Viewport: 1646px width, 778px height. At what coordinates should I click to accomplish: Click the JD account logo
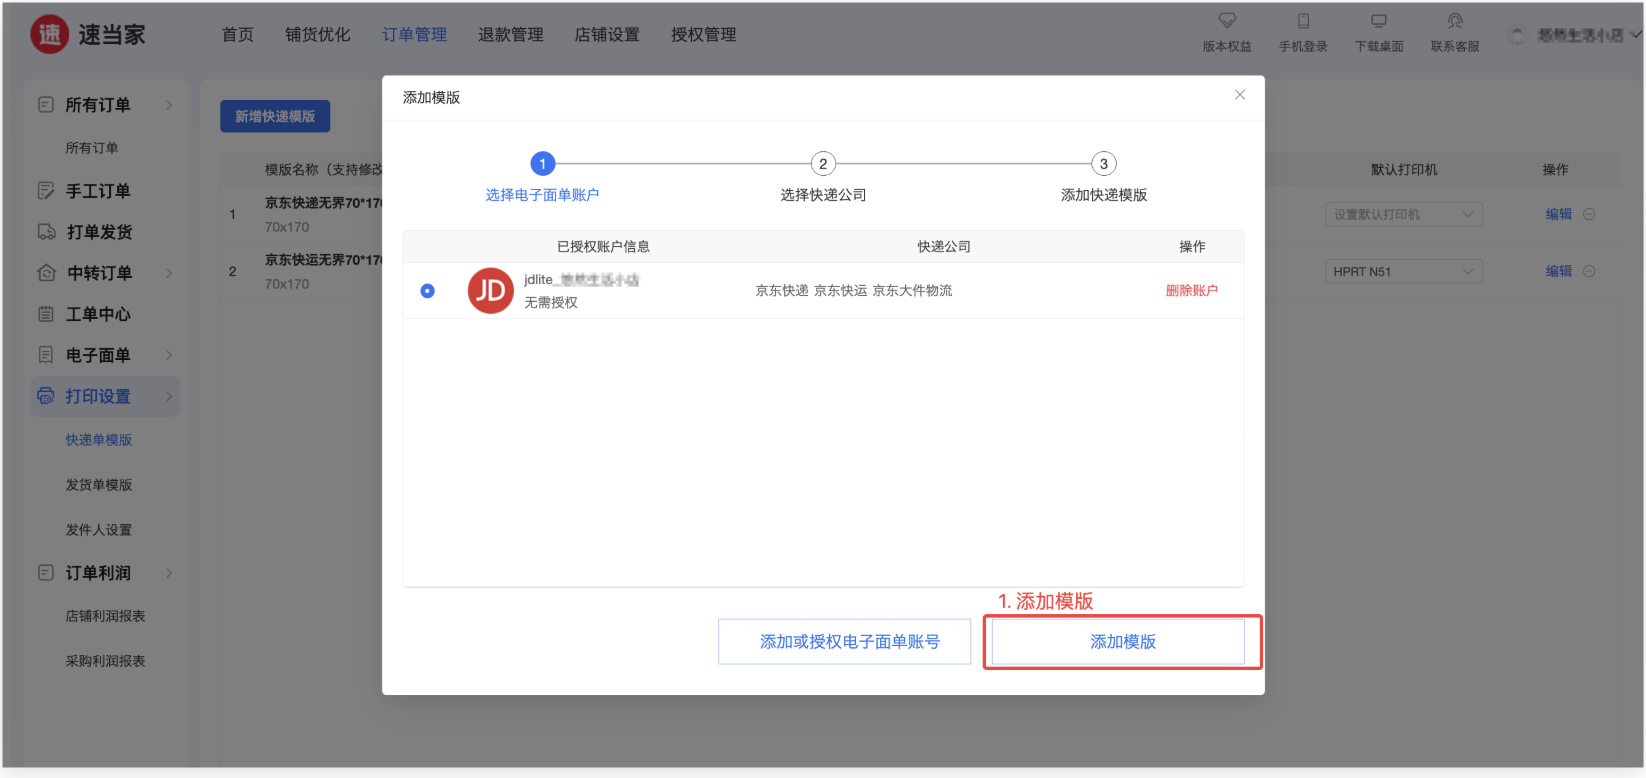(490, 291)
